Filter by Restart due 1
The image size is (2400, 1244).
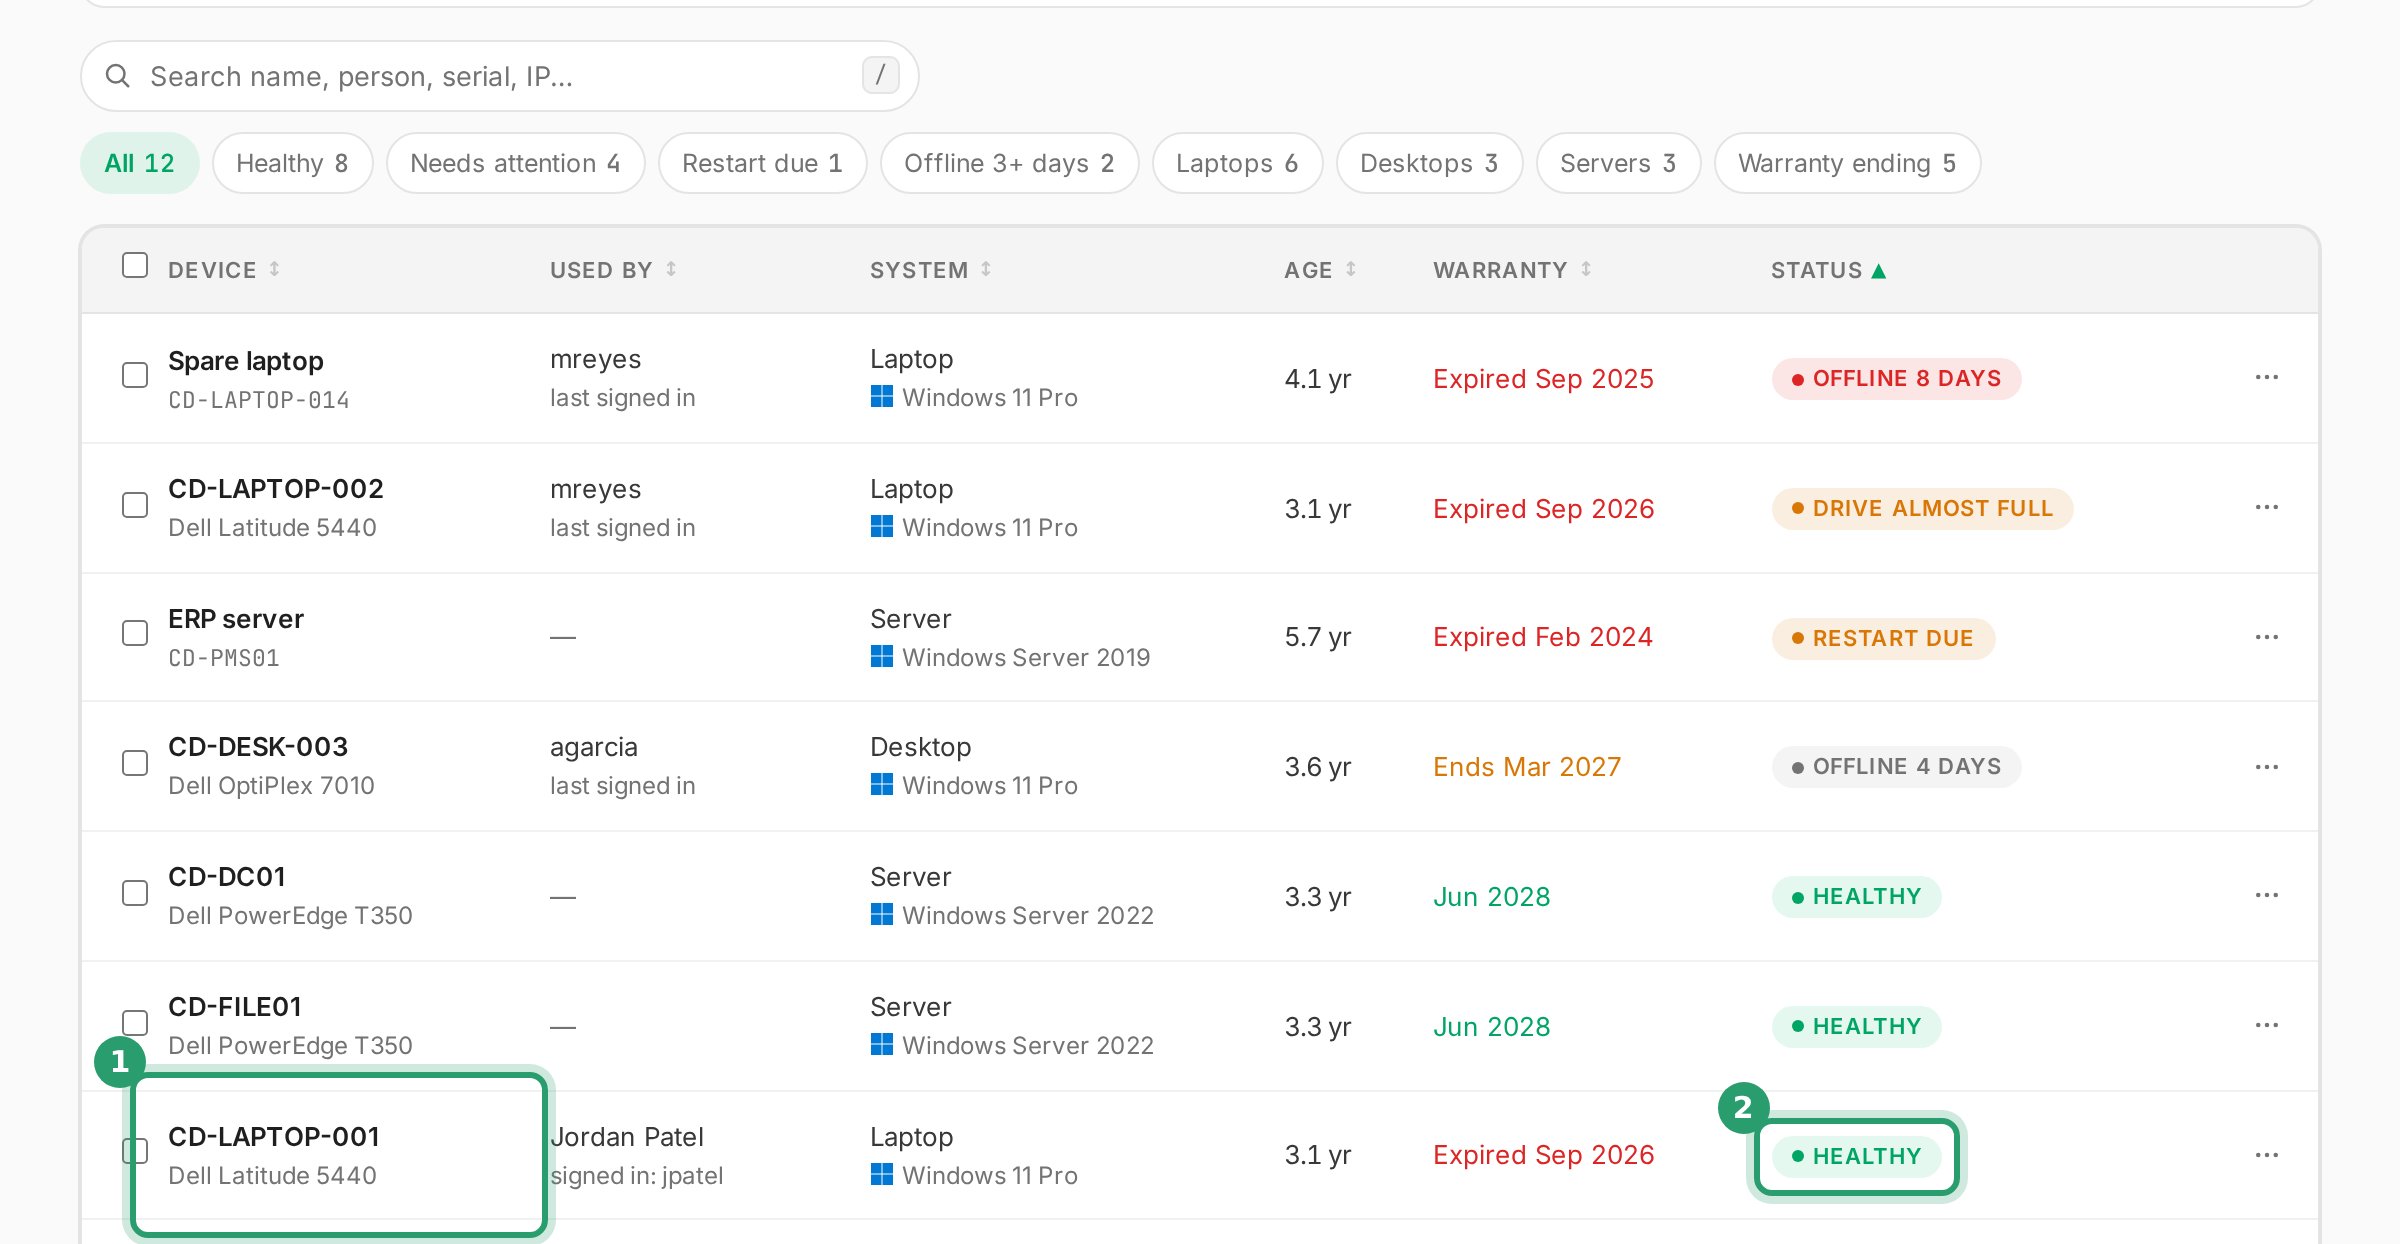tap(762, 163)
